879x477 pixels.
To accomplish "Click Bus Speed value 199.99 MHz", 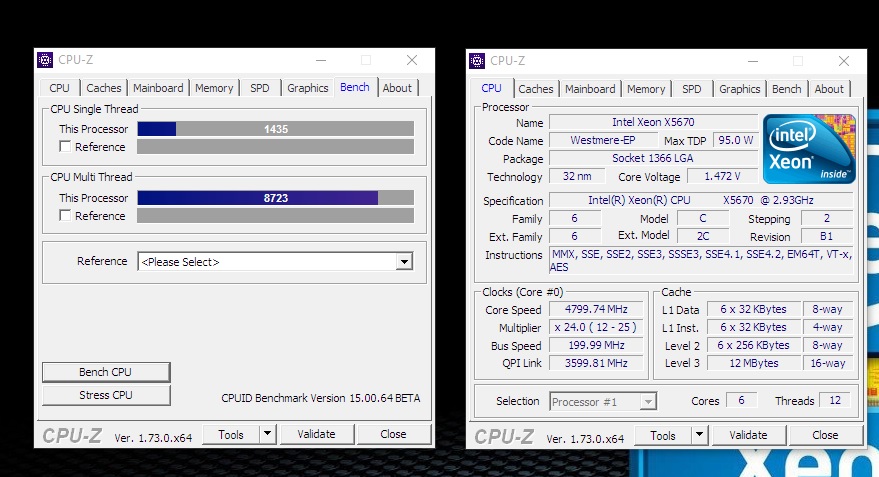I will coord(596,345).
